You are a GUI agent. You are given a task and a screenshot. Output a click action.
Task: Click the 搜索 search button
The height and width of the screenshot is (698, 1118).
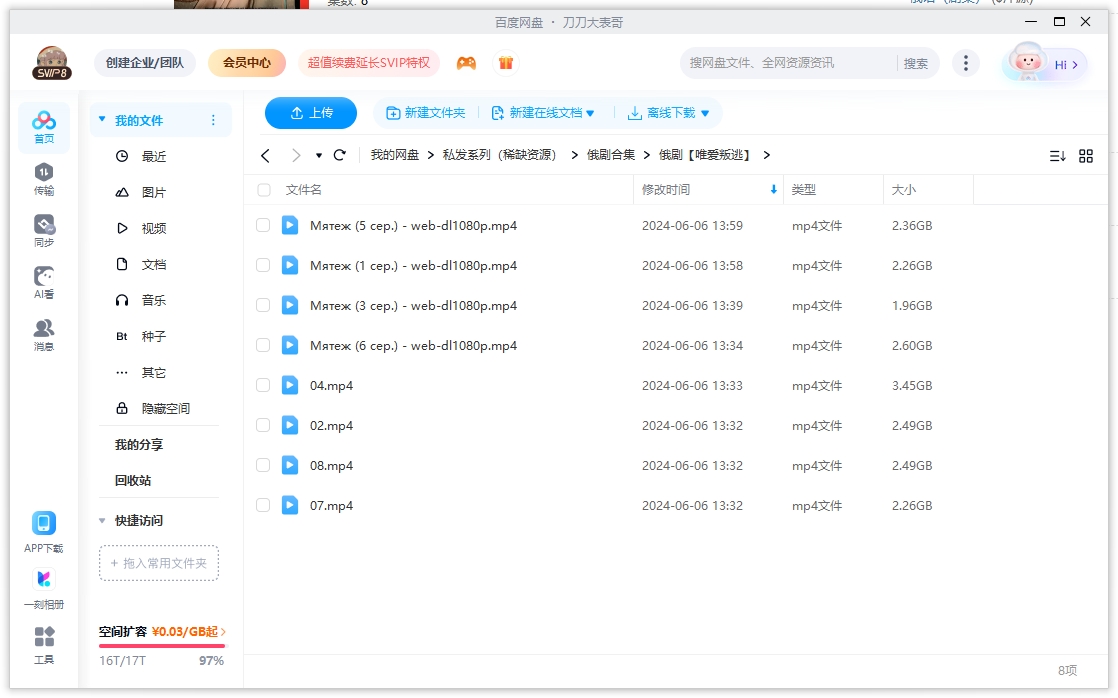(x=916, y=63)
